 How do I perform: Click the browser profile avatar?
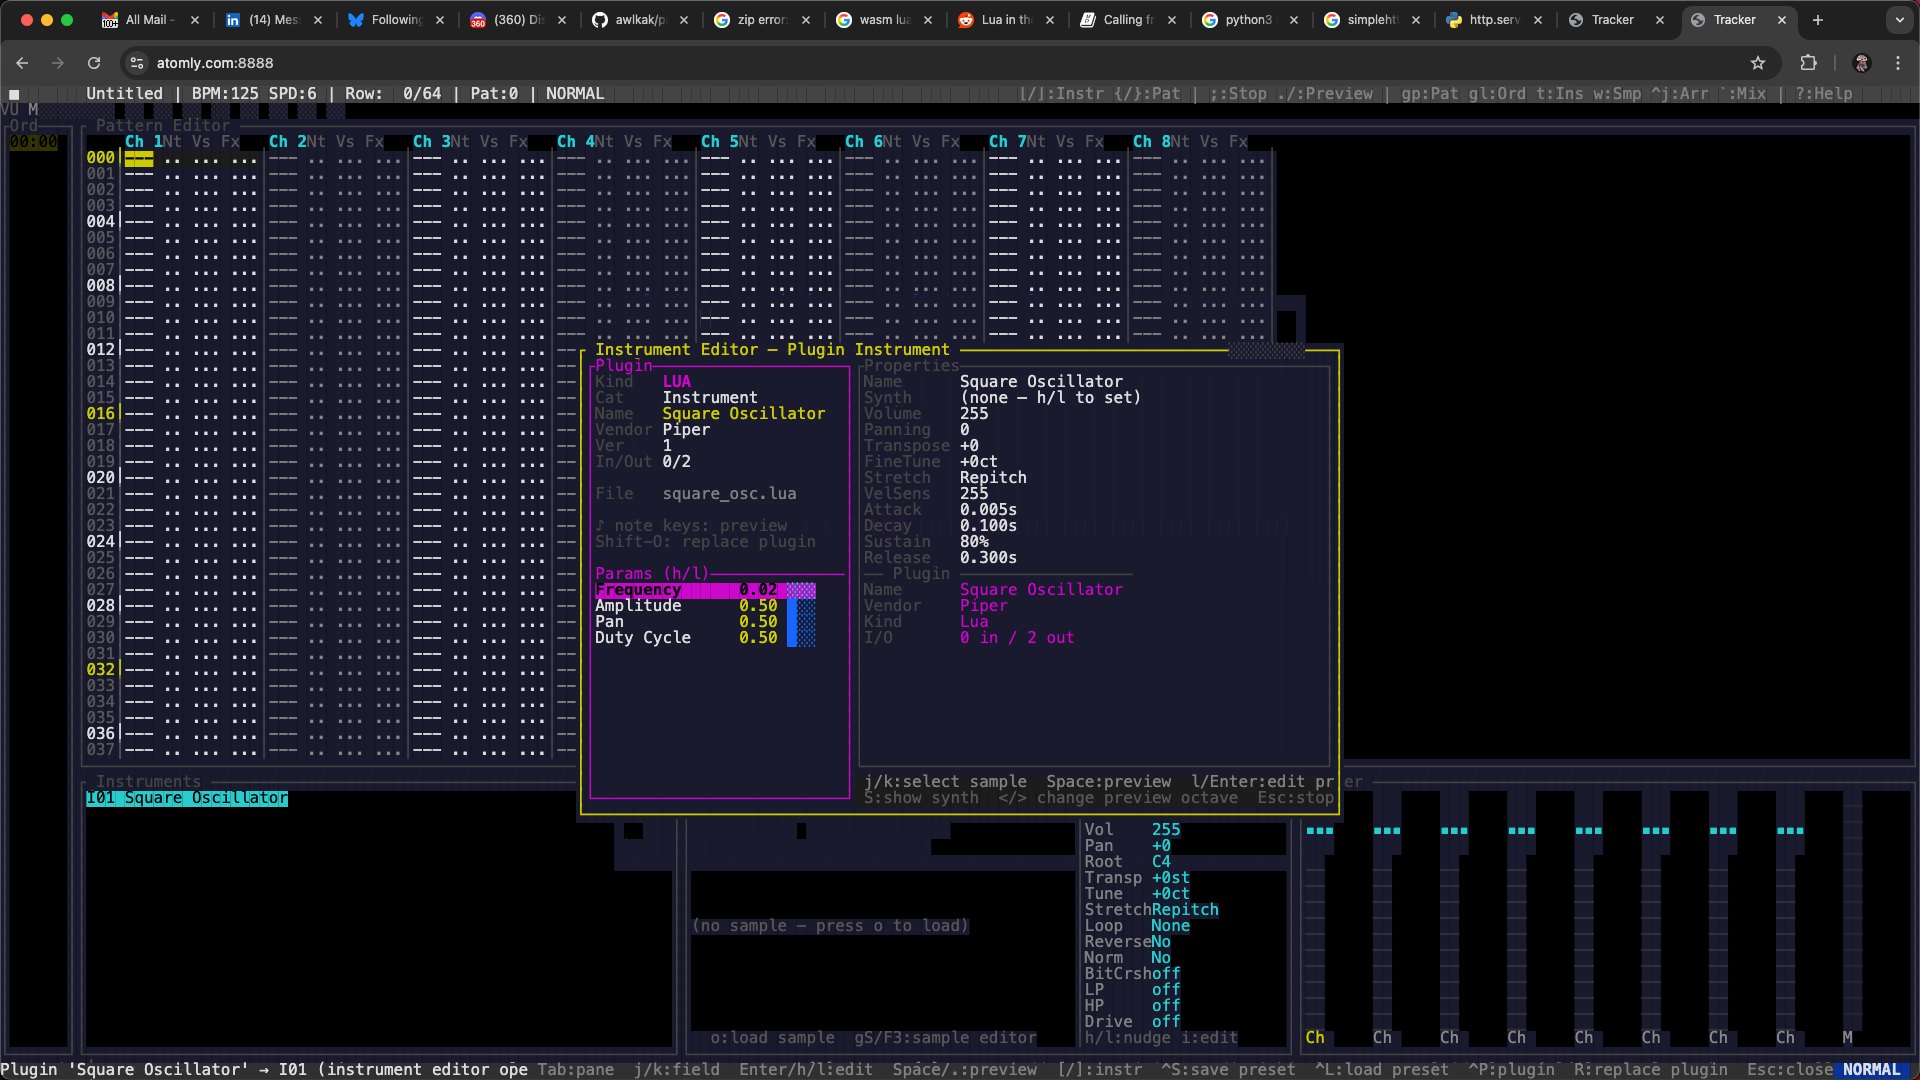1862,62
